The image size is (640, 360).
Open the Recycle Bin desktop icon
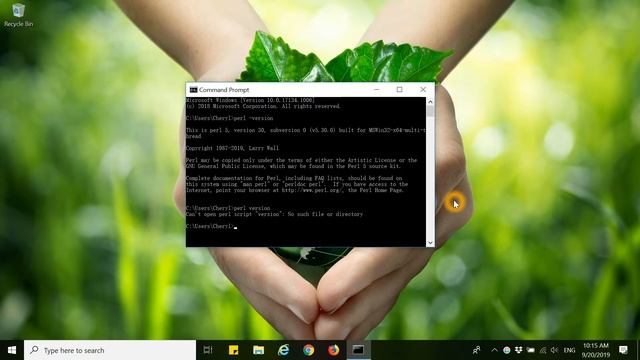coord(18,15)
